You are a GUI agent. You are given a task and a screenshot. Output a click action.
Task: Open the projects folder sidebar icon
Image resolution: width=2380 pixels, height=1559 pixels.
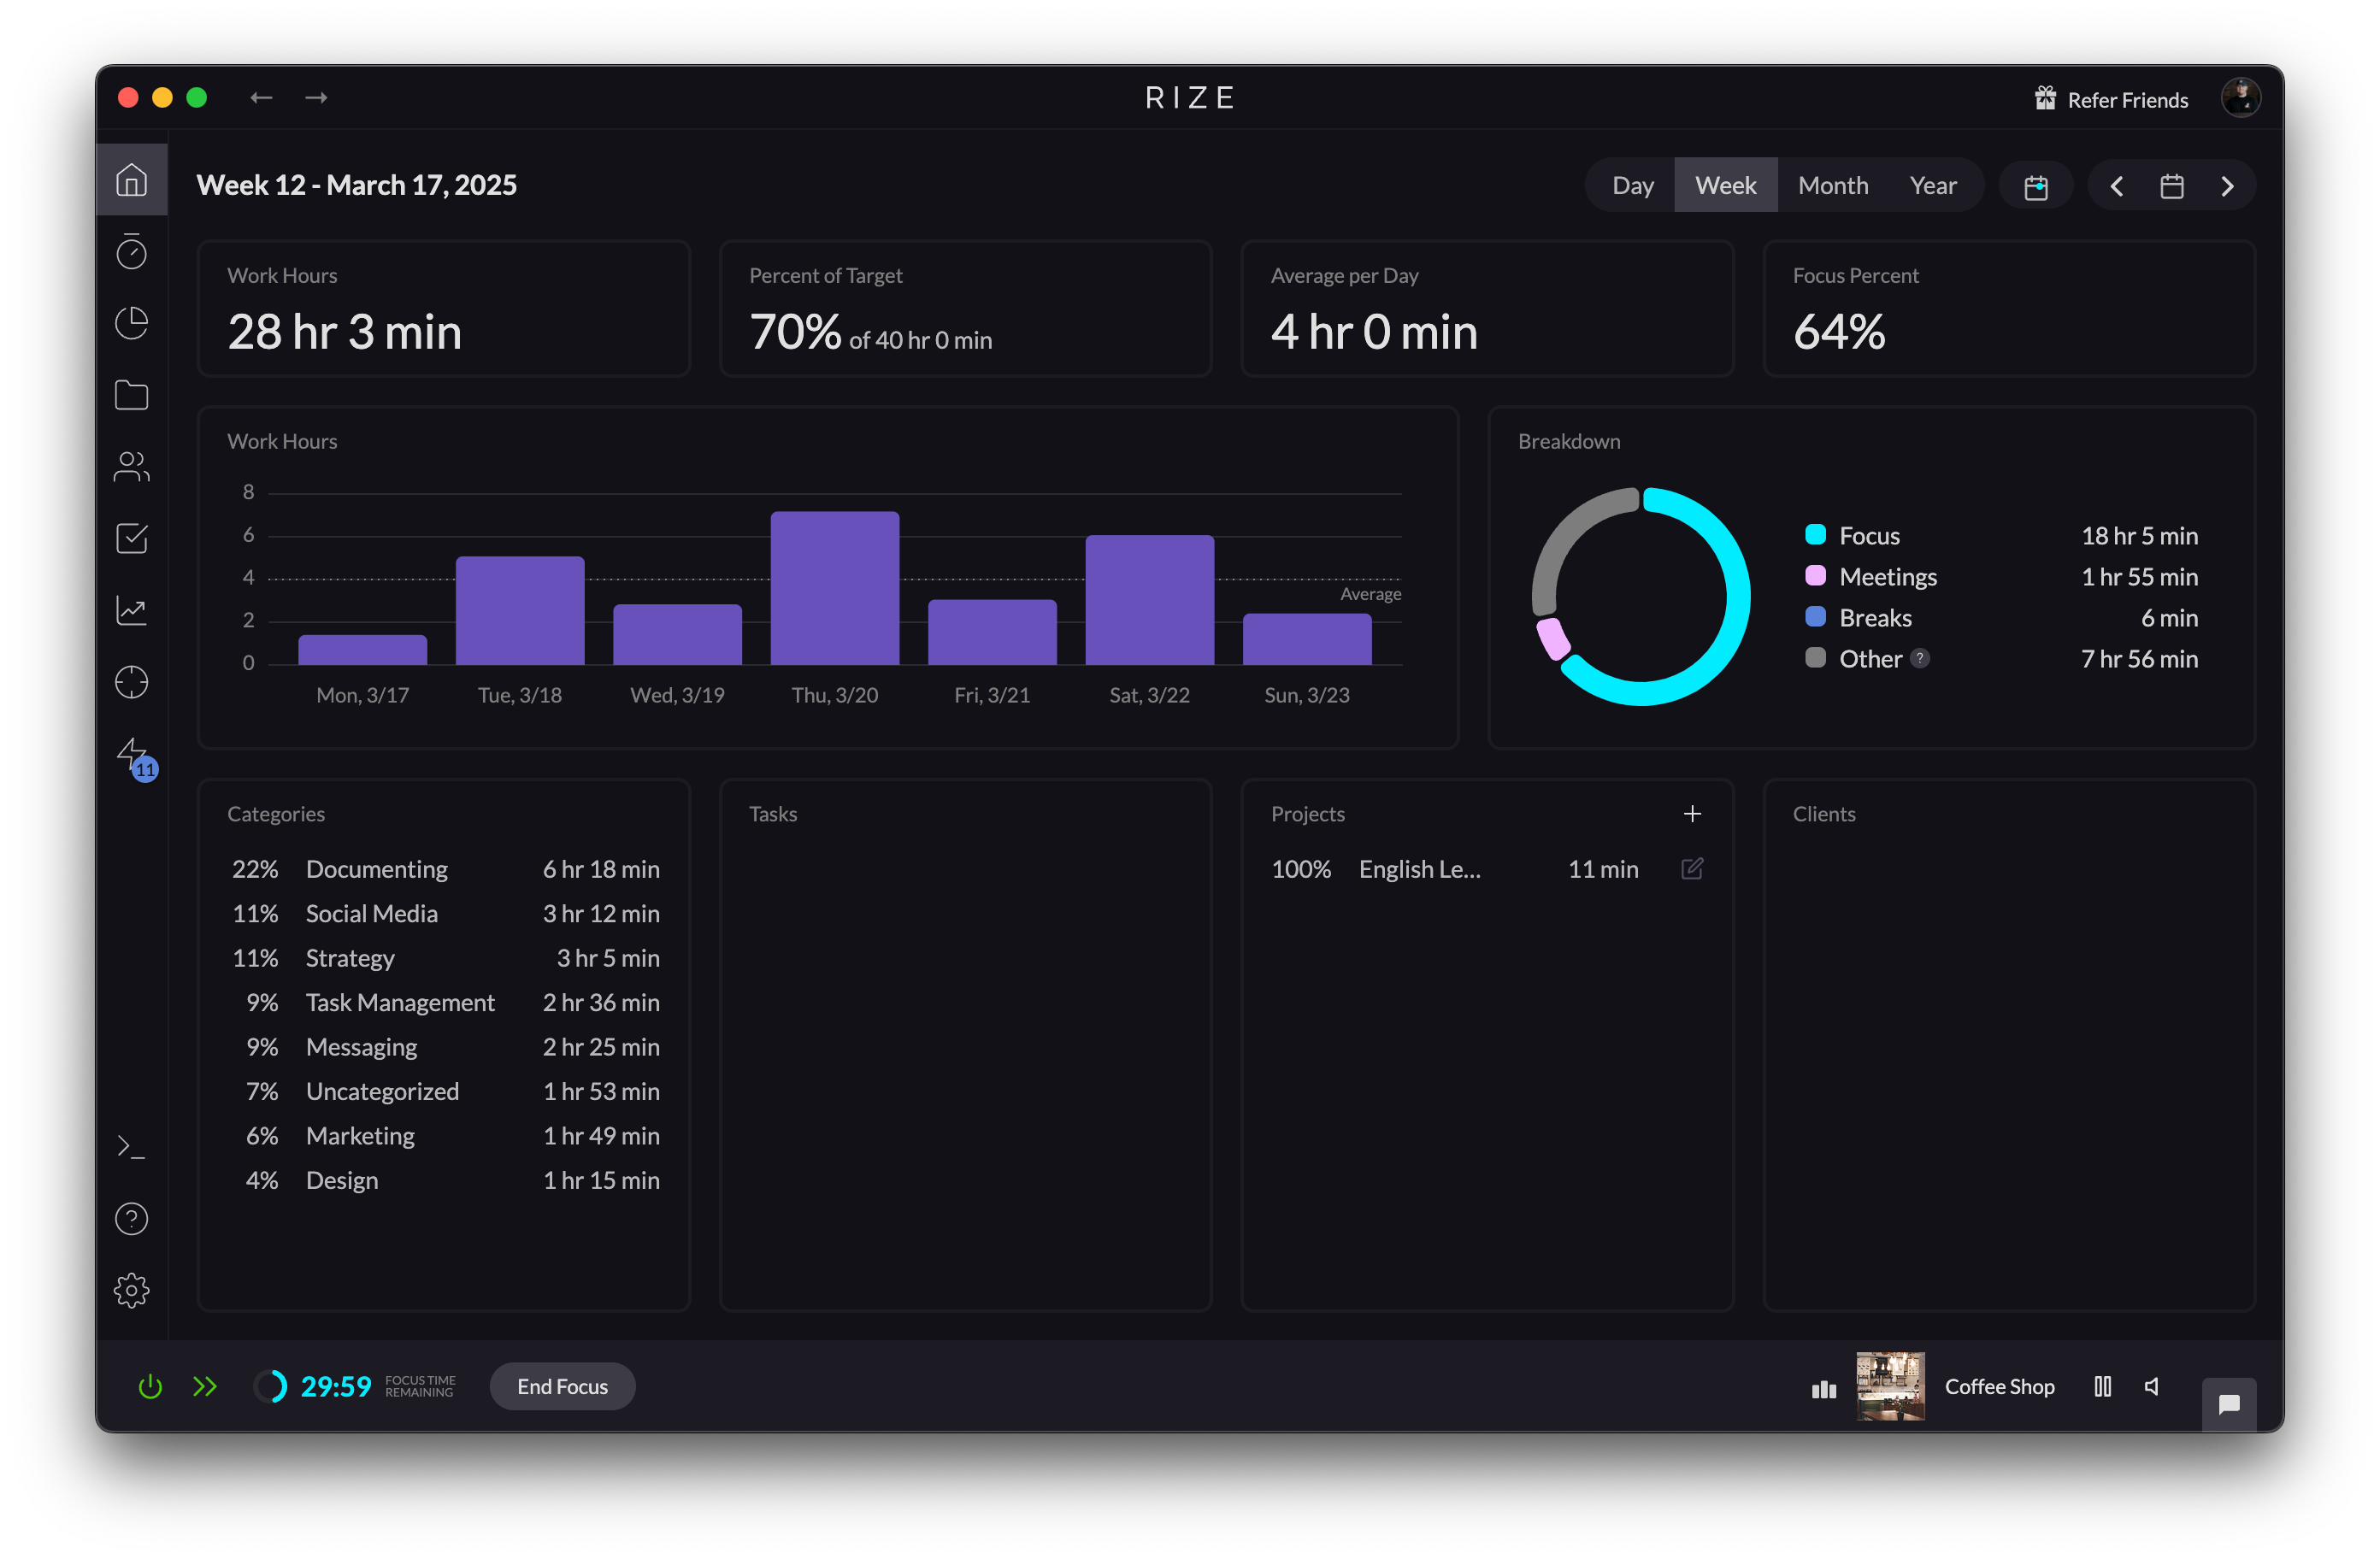tap(131, 395)
